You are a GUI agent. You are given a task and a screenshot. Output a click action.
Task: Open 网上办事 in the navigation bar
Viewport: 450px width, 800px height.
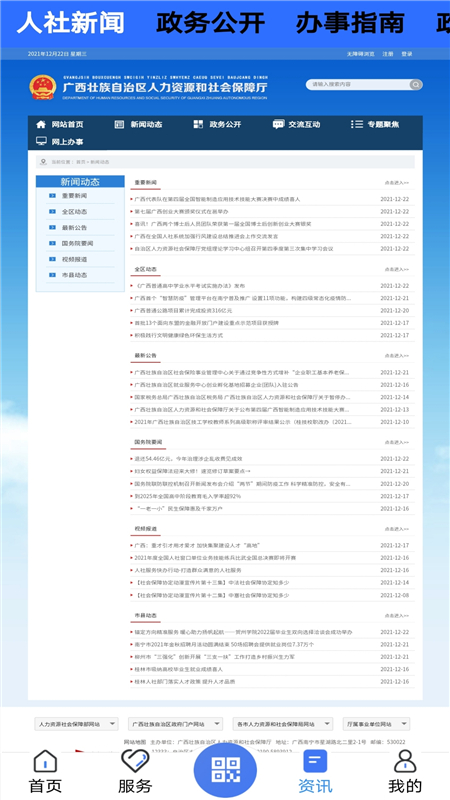pyautogui.click(x=67, y=141)
